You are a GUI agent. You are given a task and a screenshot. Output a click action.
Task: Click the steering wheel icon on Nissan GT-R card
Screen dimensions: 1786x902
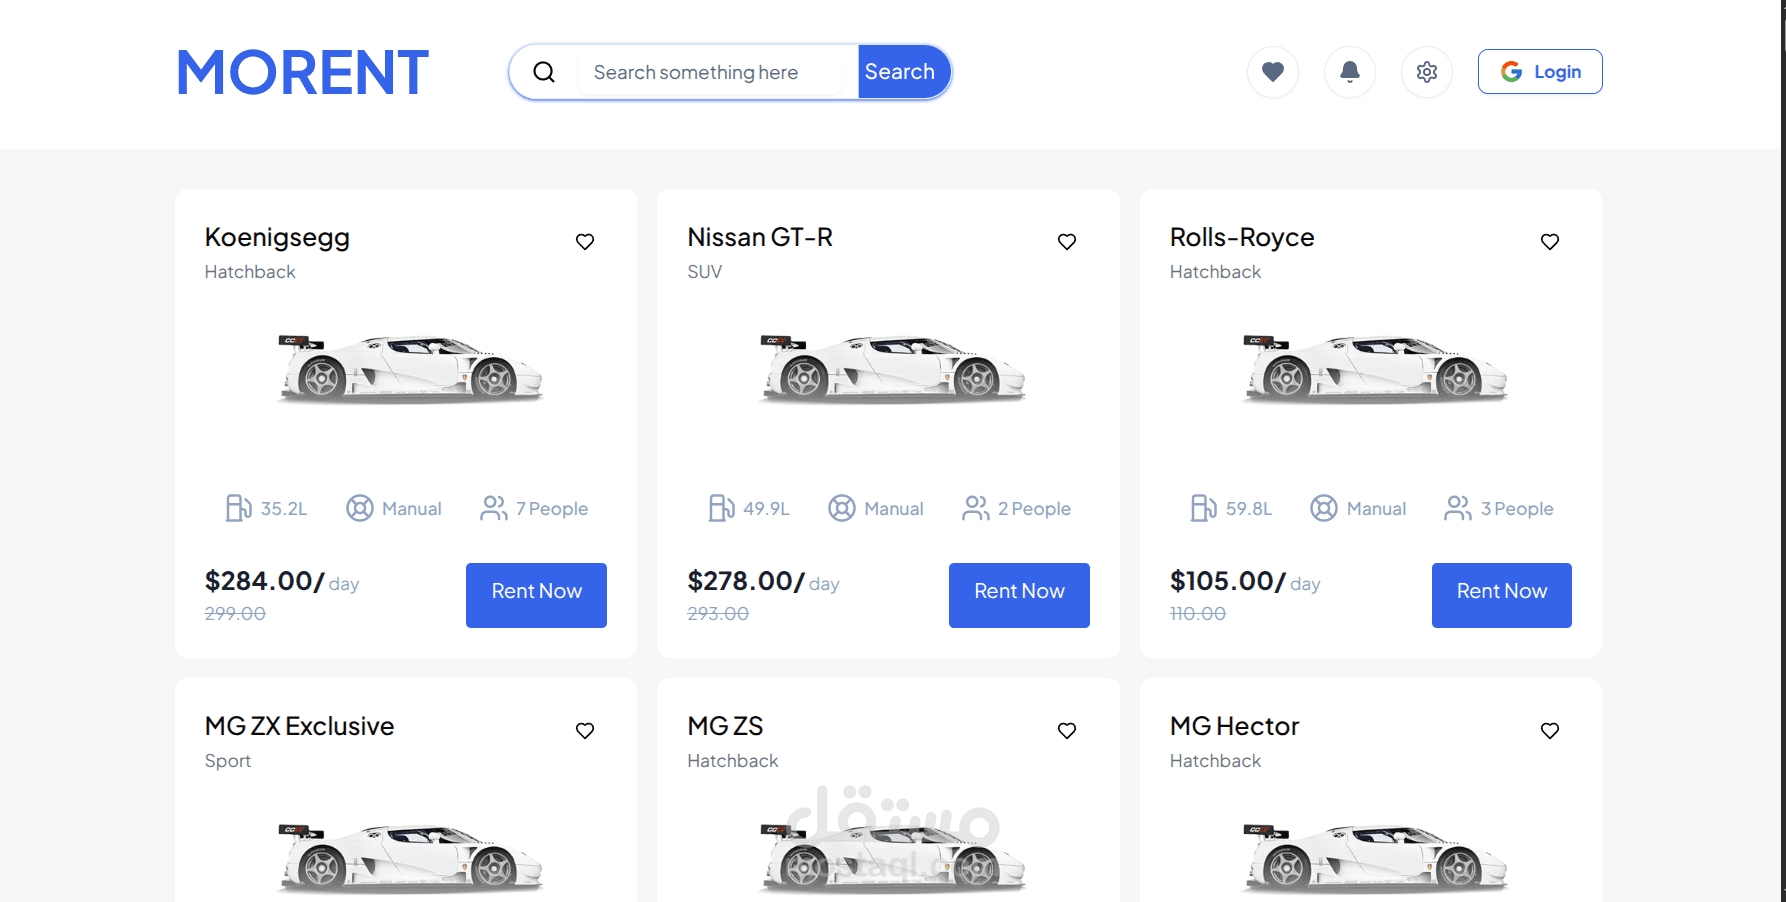[x=842, y=508]
